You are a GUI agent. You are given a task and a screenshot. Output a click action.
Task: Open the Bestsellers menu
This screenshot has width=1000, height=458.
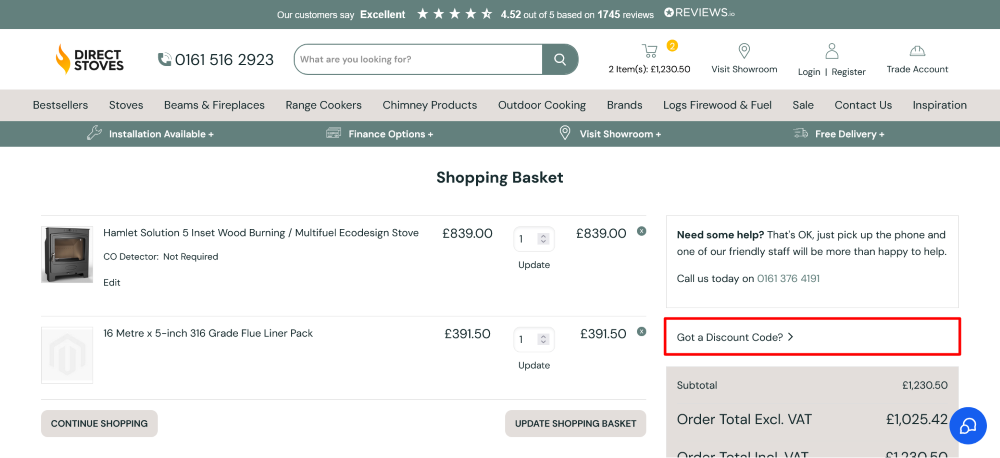[x=61, y=105]
